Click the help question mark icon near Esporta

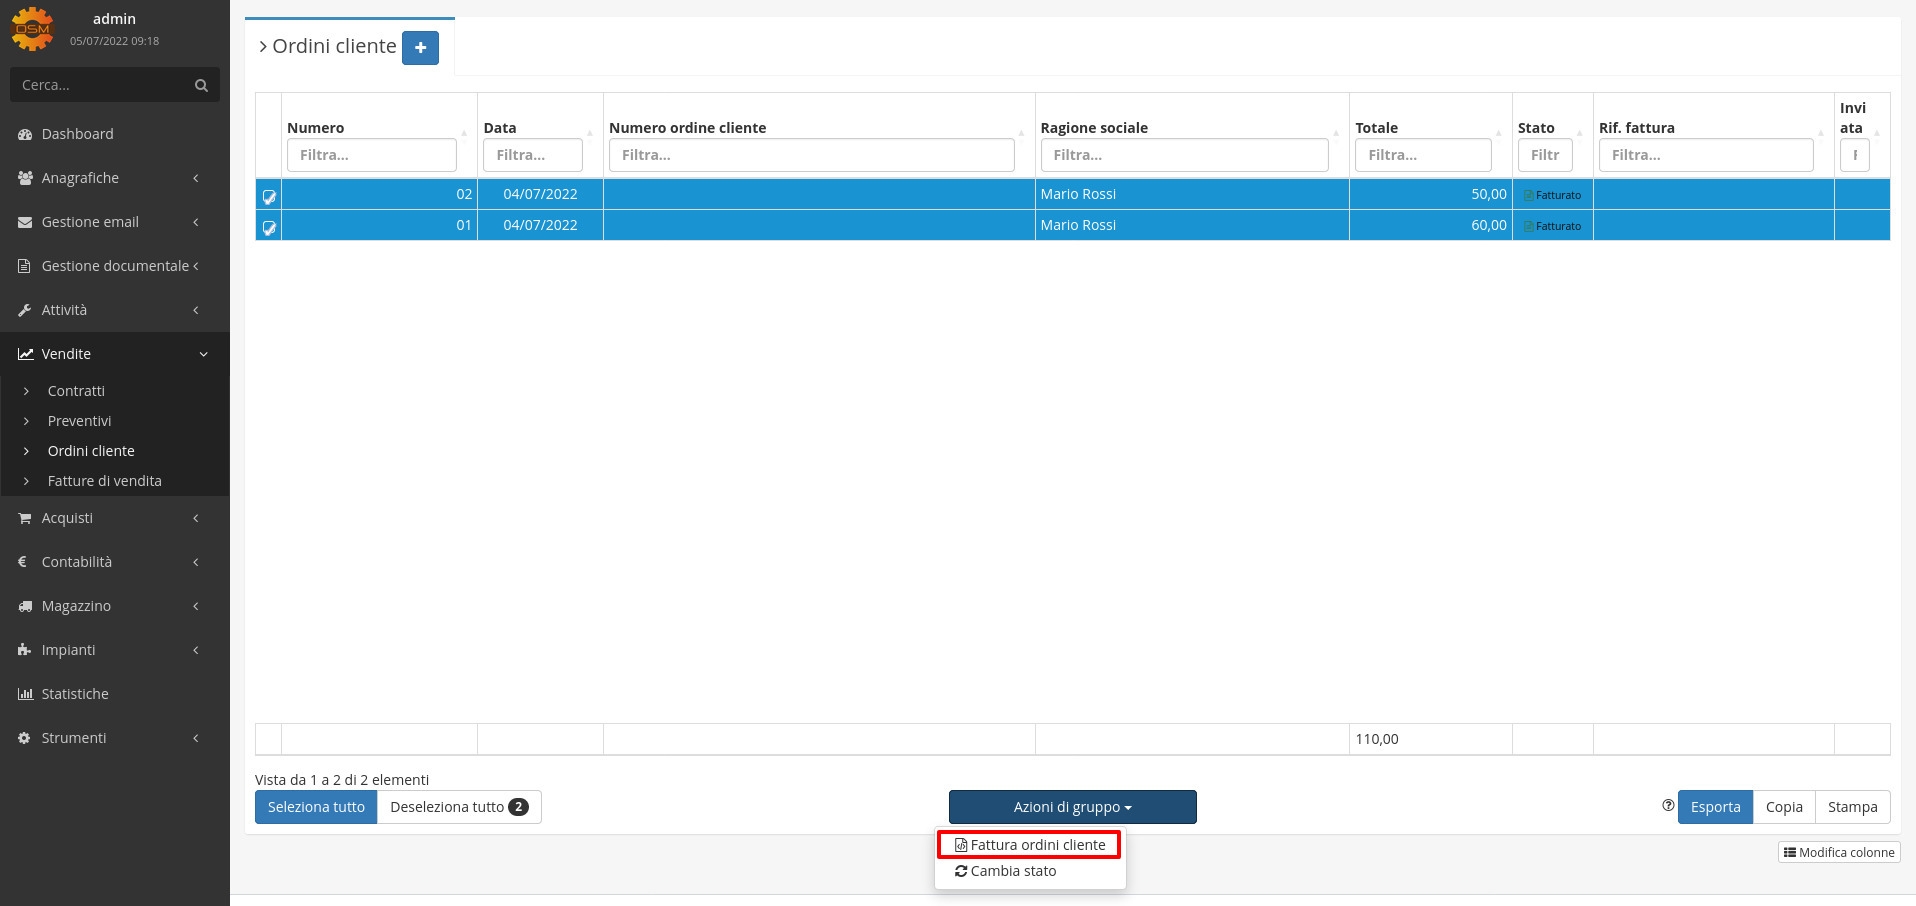click(x=1667, y=806)
